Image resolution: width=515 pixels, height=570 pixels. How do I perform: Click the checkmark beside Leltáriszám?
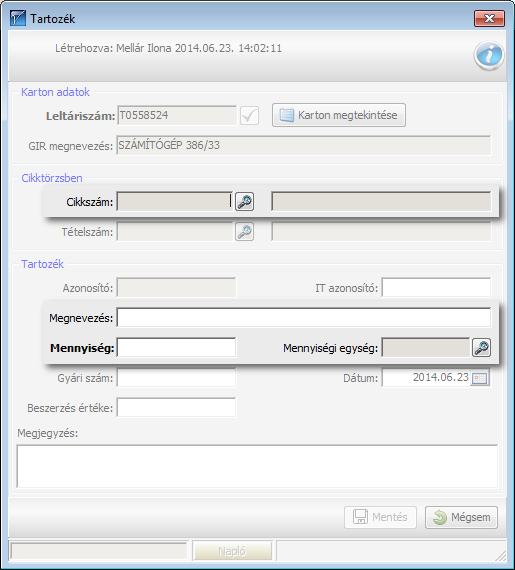[x=250, y=116]
